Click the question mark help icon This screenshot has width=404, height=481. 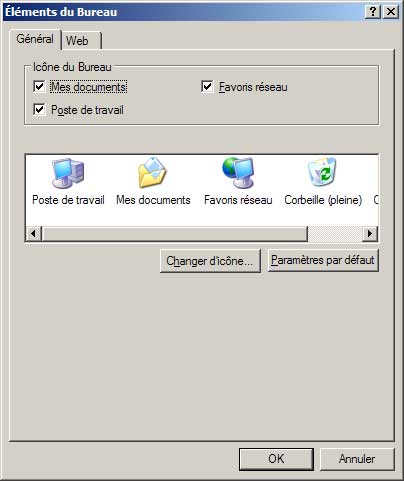tap(373, 12)
